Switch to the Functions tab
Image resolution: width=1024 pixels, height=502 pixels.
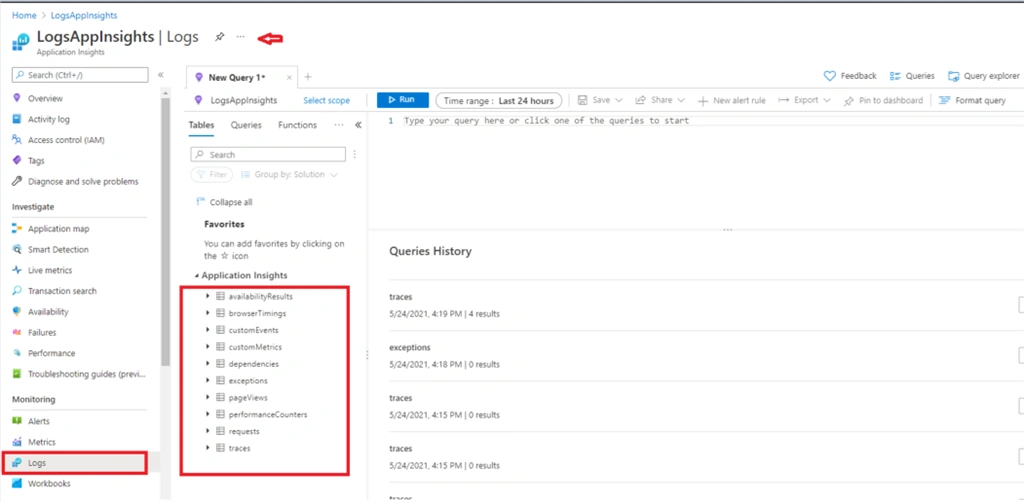(x=297, y=125)
